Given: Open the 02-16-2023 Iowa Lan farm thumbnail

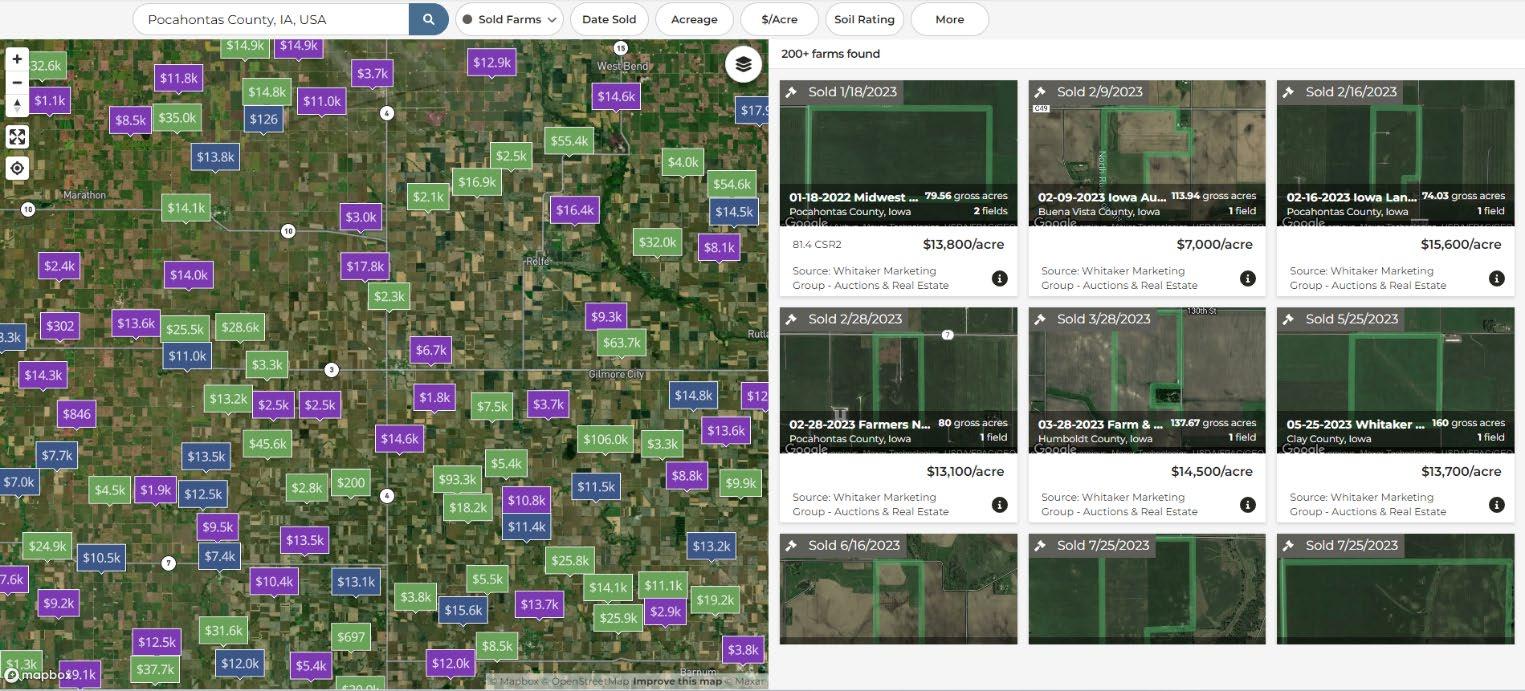Looking at the screenshot, I should coord(1395,153).
